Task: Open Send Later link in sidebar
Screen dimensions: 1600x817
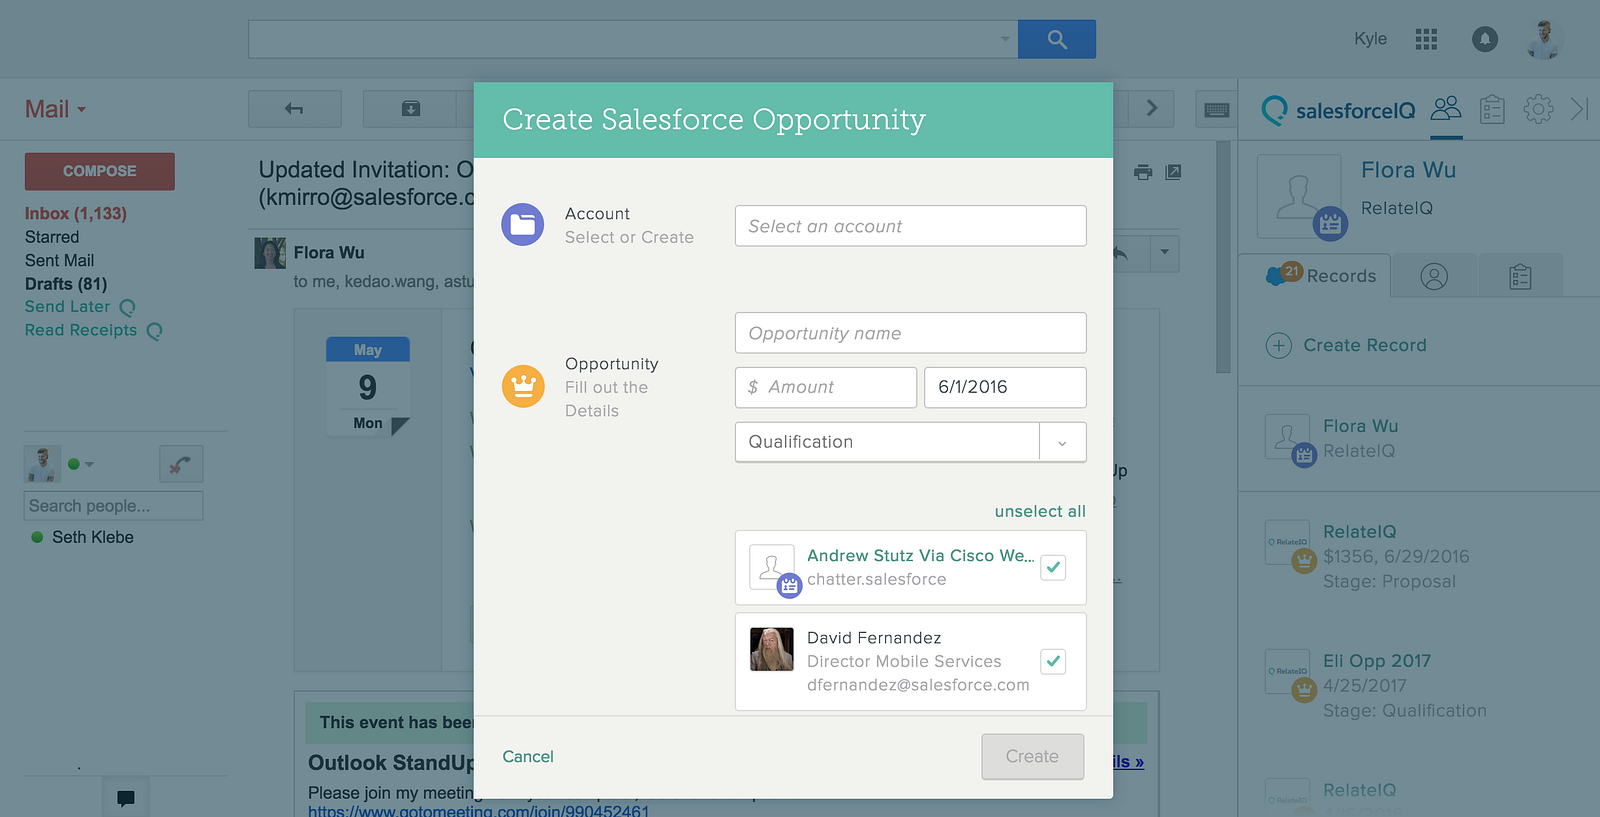Action: pyautogui.click(x=68, y=307)
